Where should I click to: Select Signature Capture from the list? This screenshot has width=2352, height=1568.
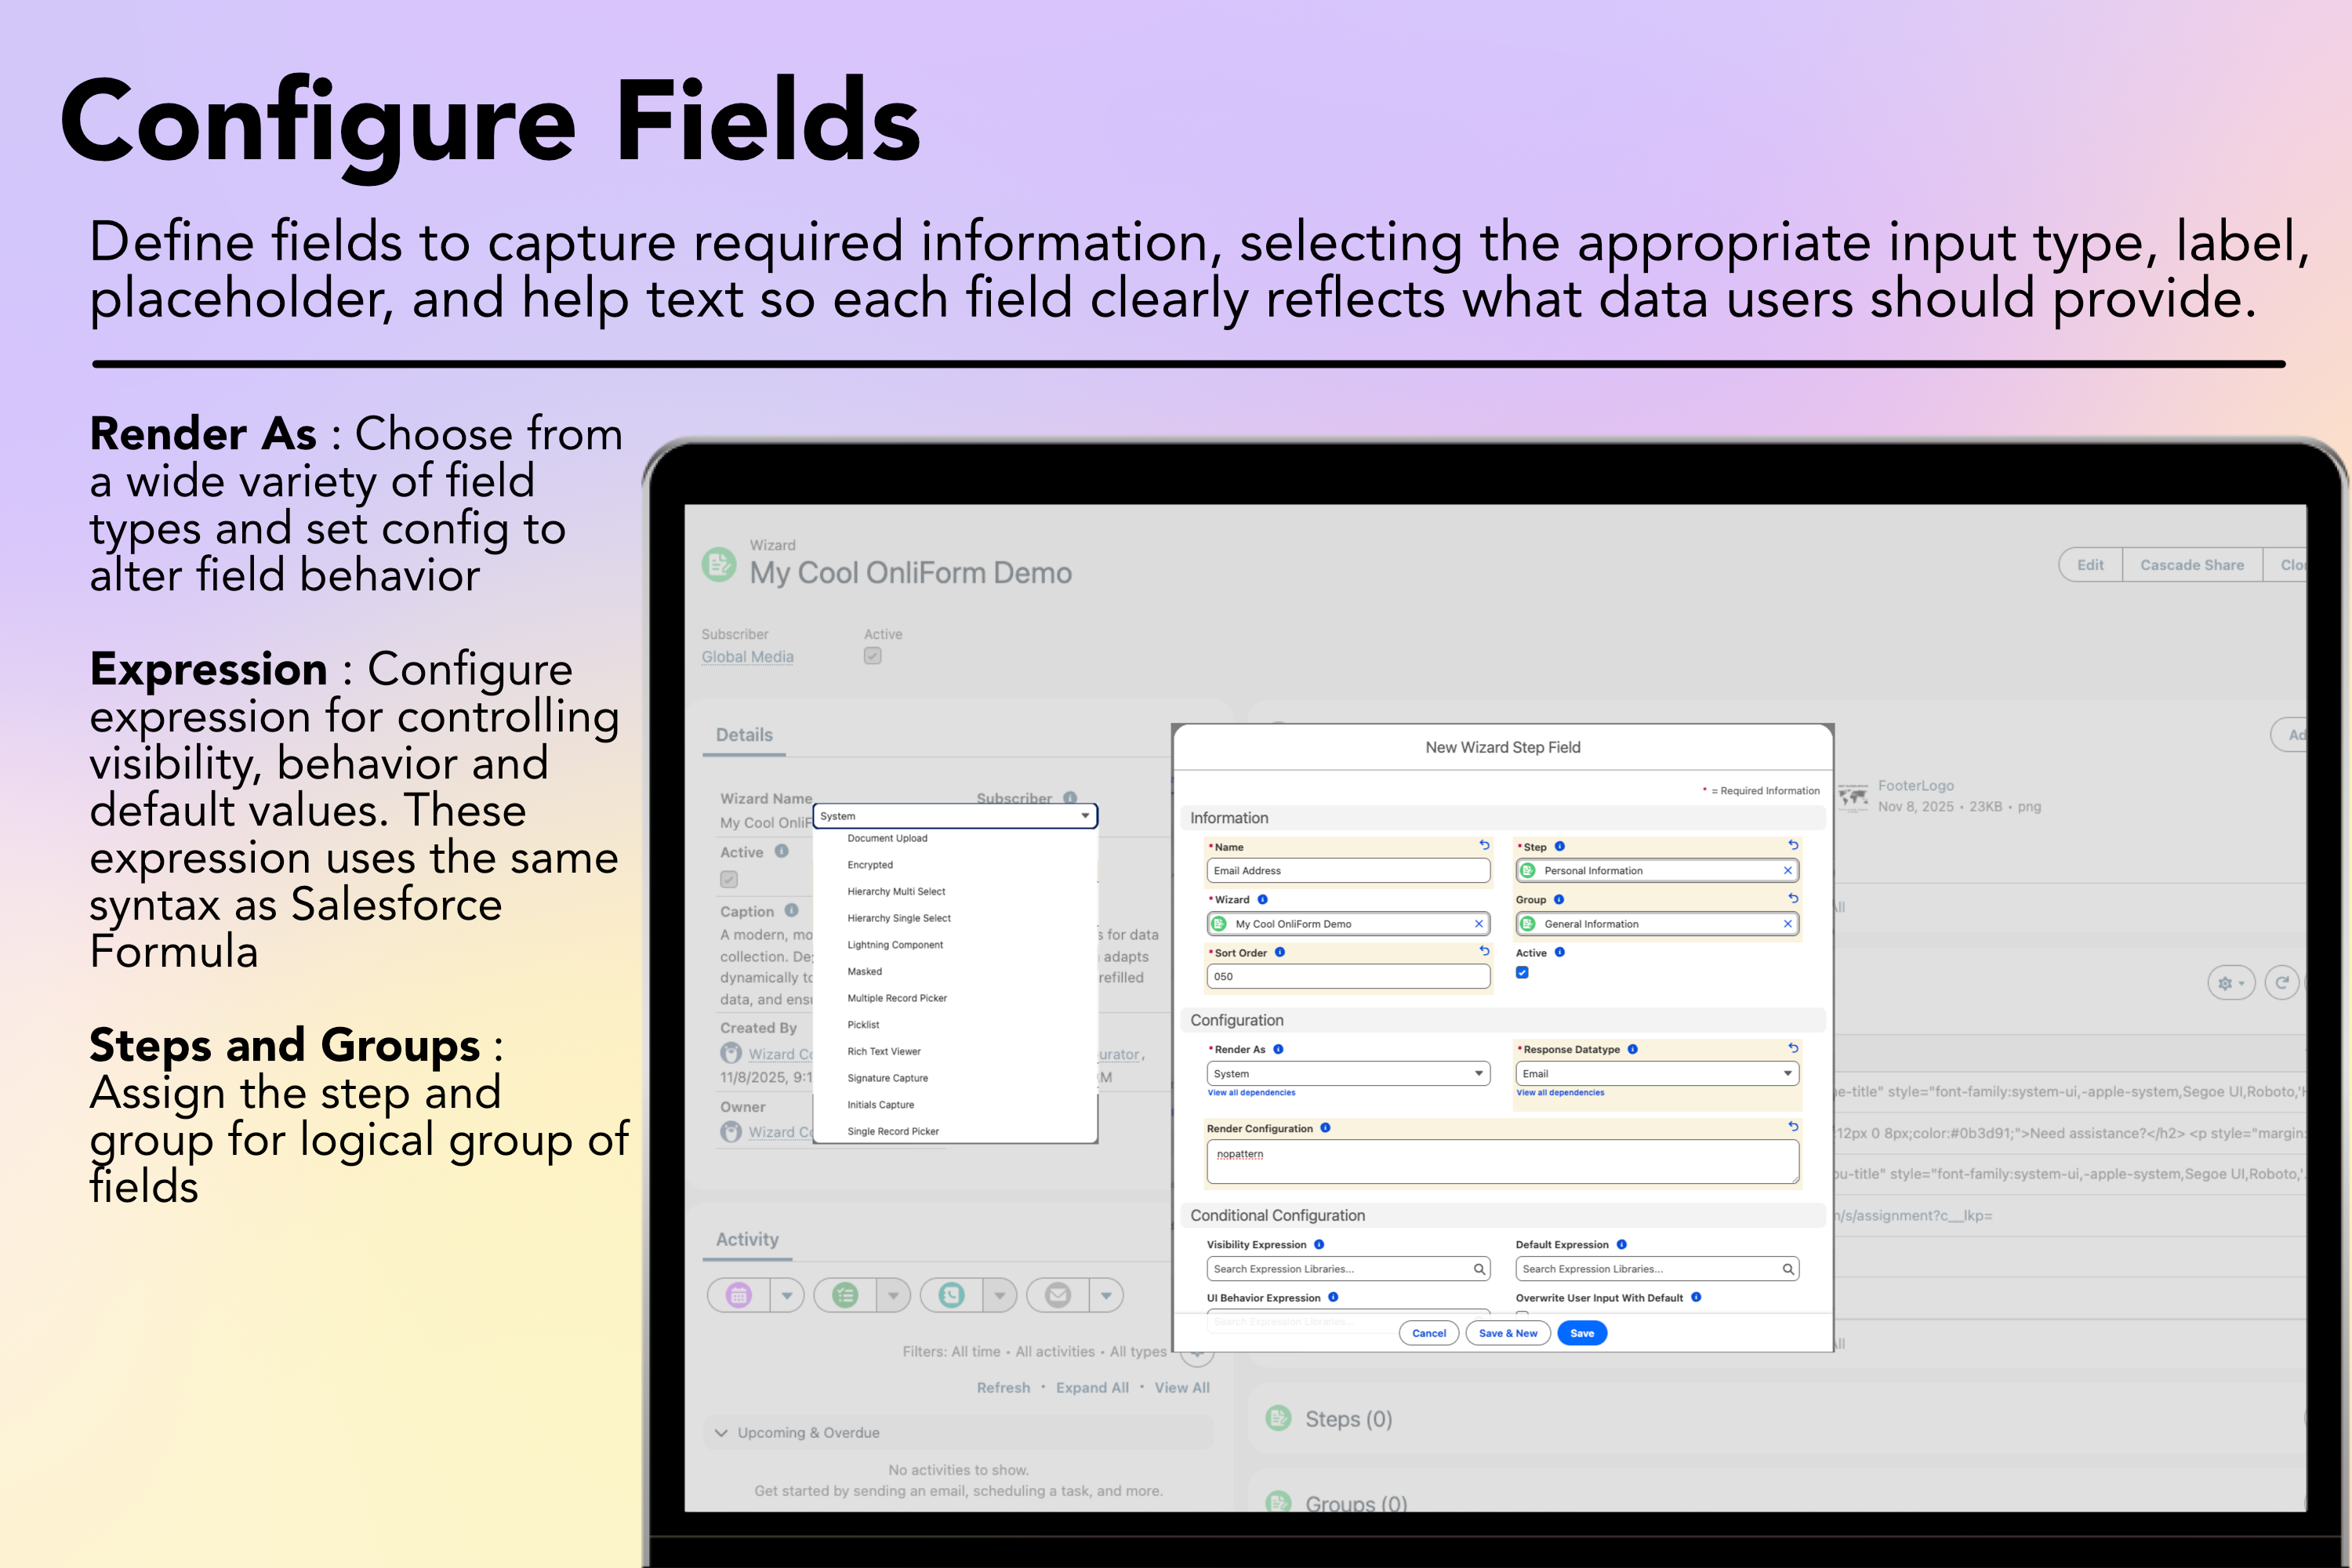[x=887, y=1078]
